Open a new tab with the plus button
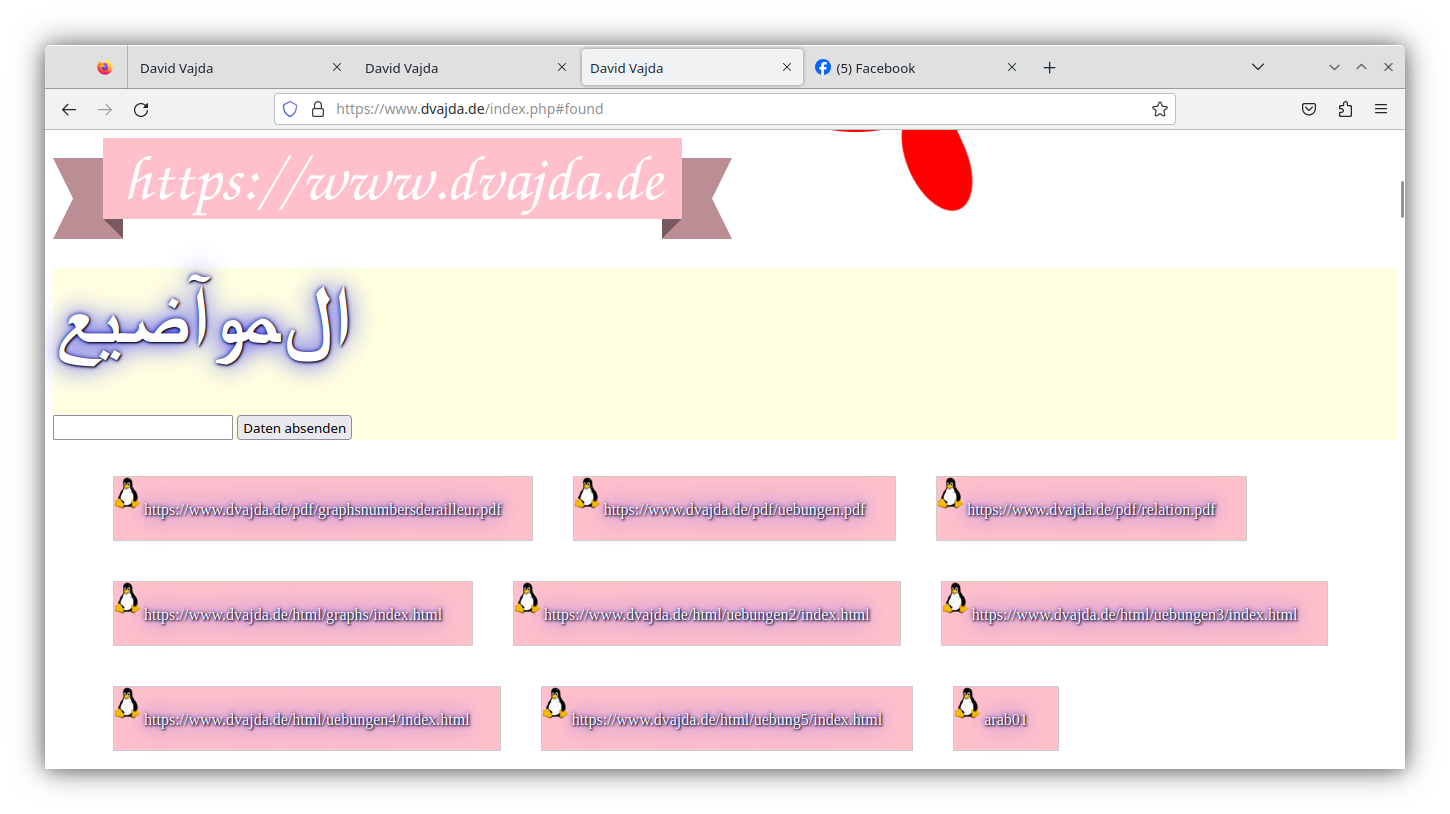This screenshot has height=814, width=1450. pyautogui.click(x=1048, y=67)
